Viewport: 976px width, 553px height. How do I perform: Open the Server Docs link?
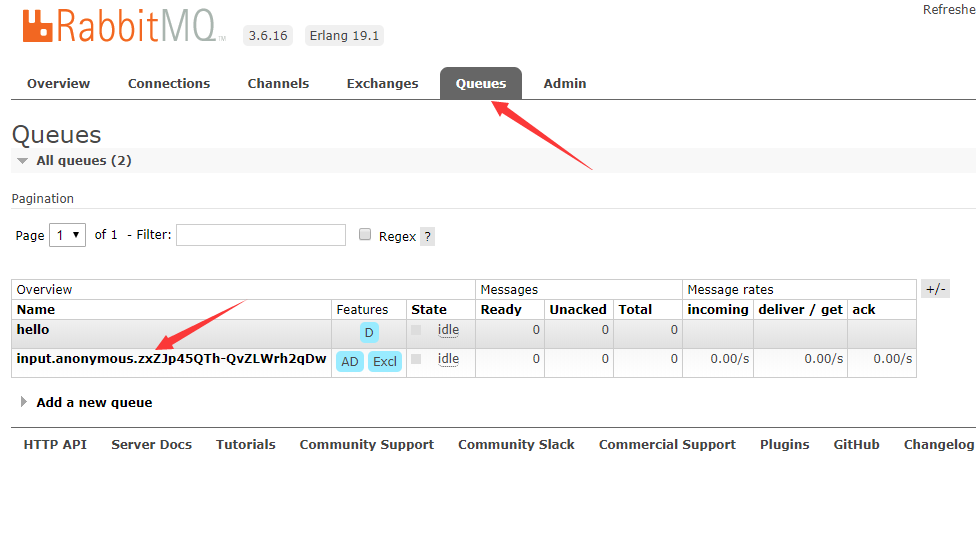pos(151,445)
